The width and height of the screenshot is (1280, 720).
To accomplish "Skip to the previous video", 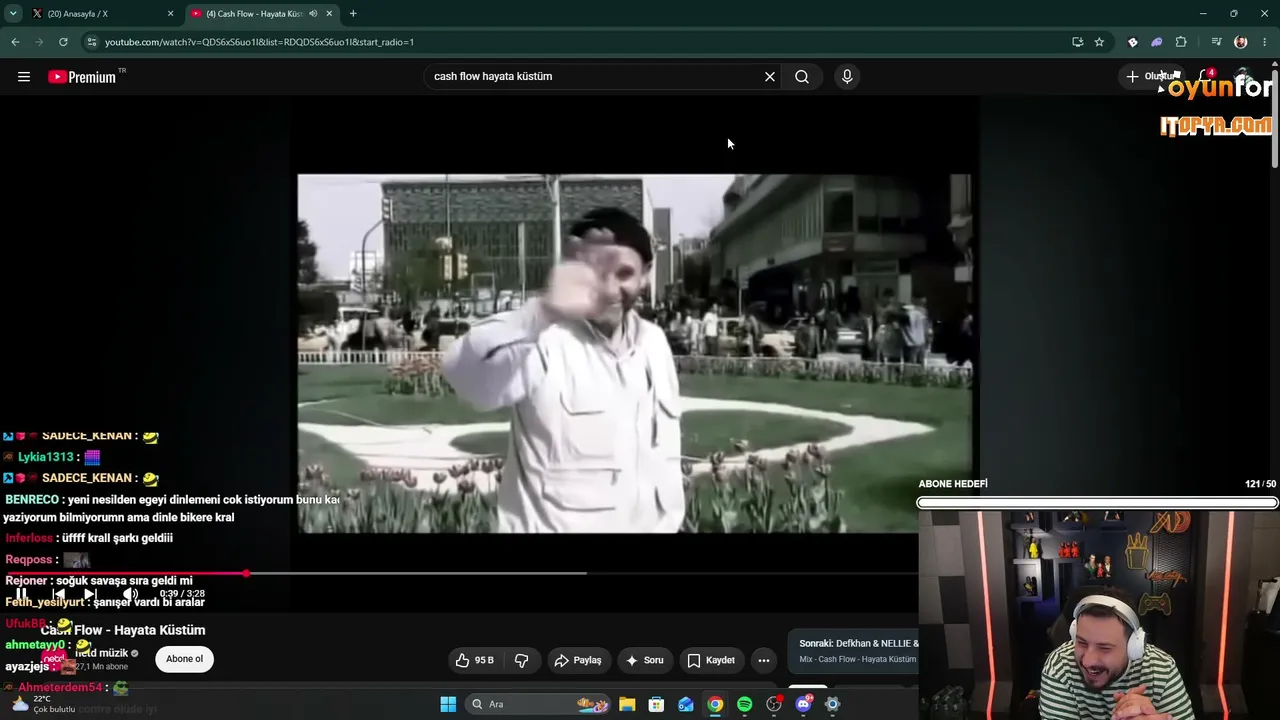I will (58, 594).
